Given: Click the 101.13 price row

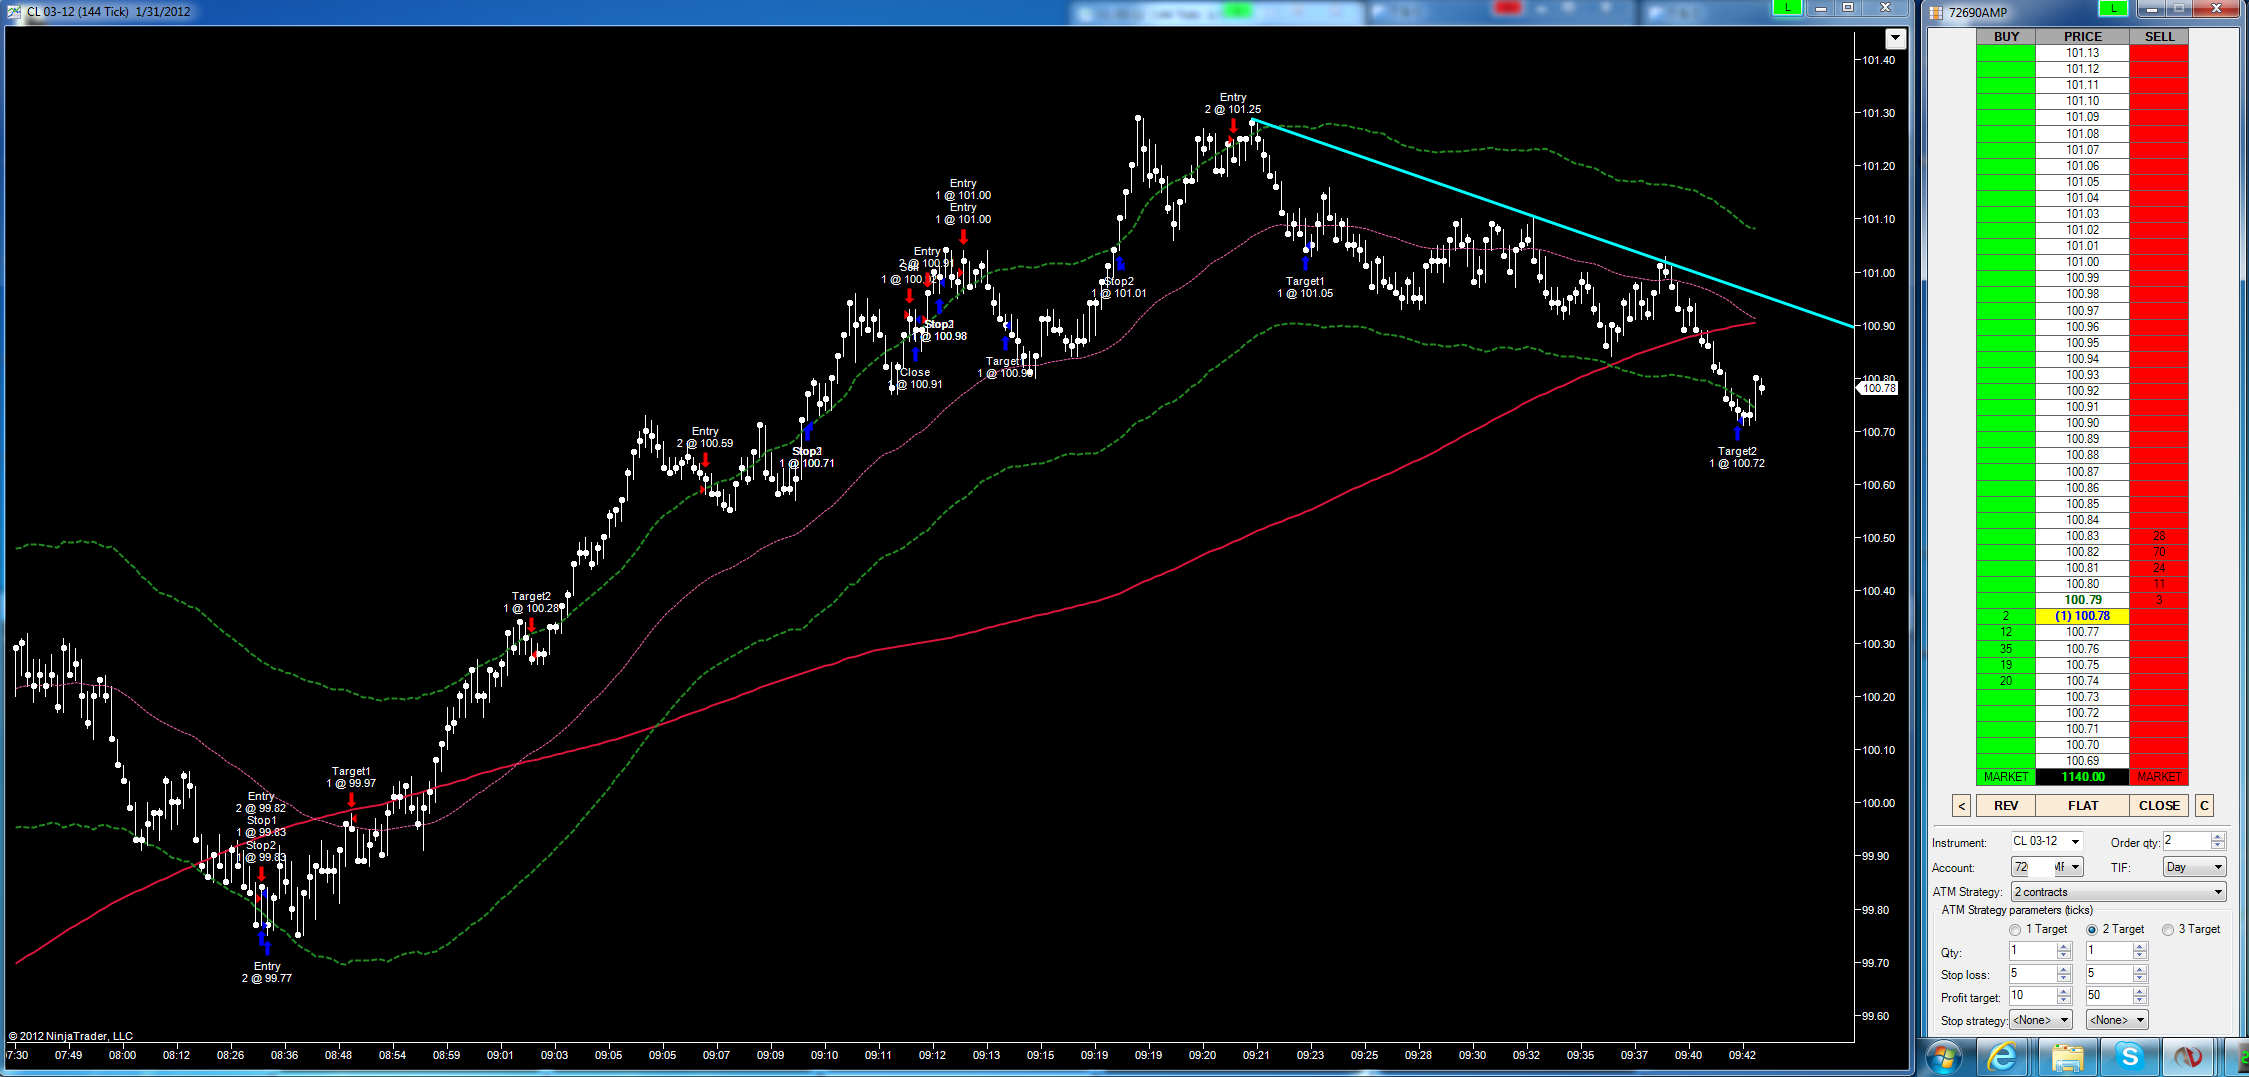Looking at the screenshot, I should [2083, 53].
